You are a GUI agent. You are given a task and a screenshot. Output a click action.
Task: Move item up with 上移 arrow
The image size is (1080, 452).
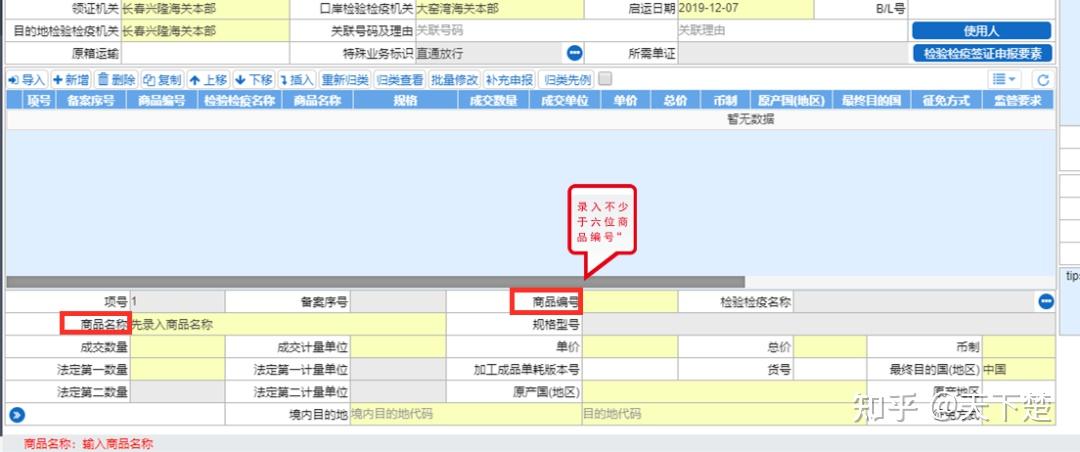pos(208,80)
